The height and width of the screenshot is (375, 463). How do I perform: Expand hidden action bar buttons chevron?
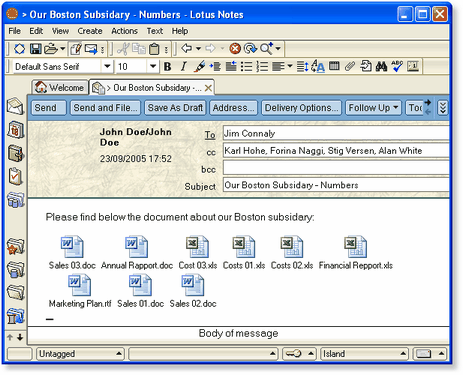443,108
